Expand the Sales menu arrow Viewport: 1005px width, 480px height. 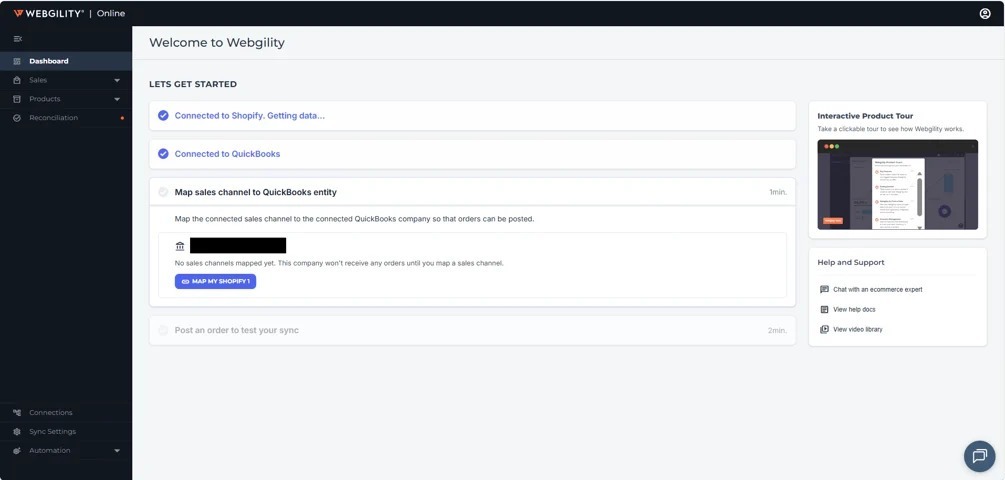[x=117, y=81]
